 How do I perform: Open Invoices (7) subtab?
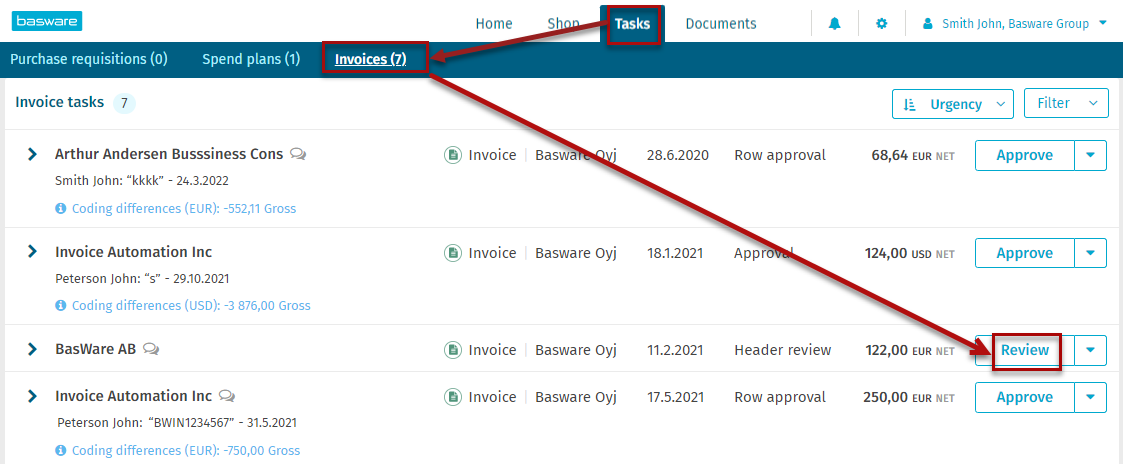click(x=370, y=59)
